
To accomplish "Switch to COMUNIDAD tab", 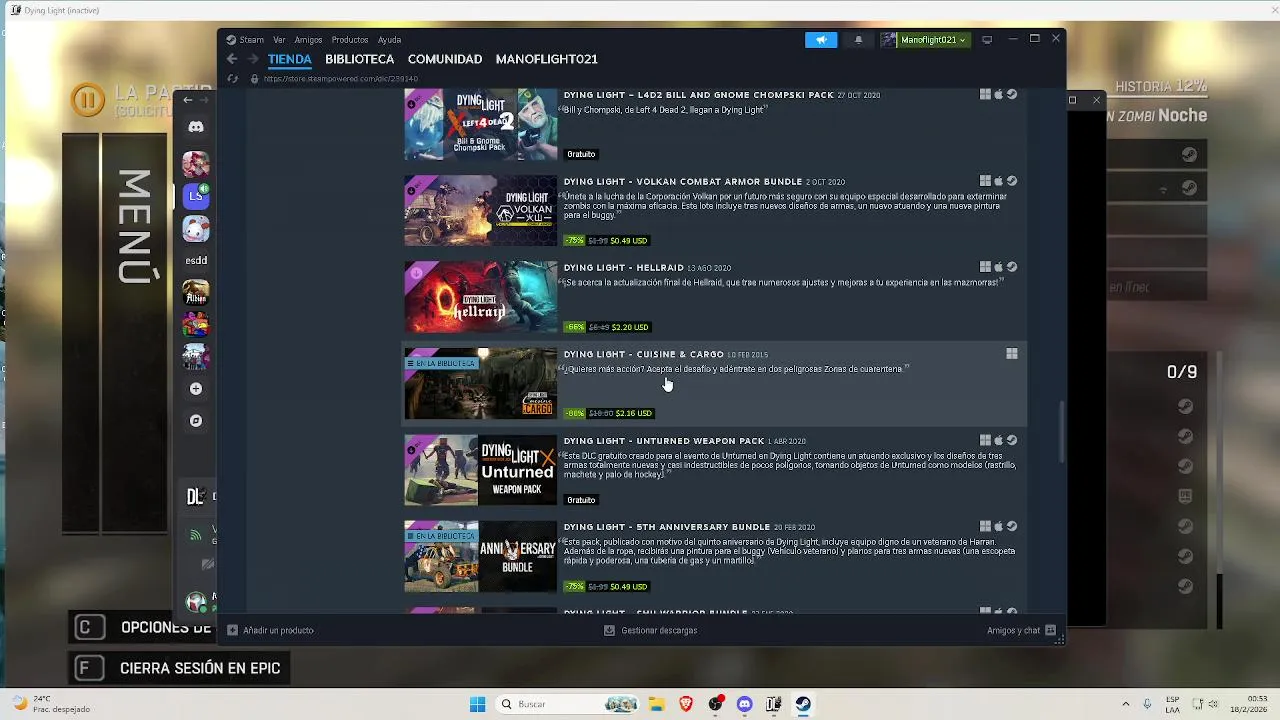I will tap(445, 59).
